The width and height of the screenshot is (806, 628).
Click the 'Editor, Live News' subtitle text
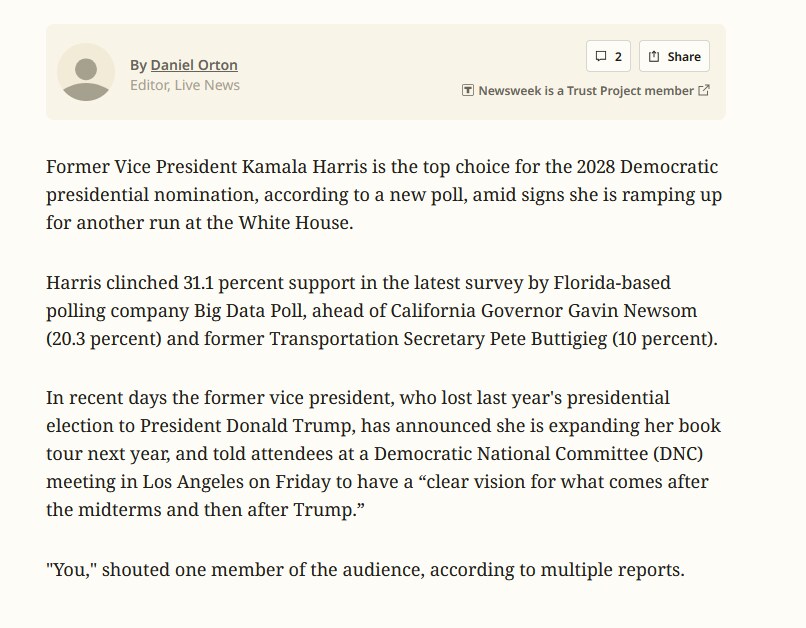coord(185,85)
